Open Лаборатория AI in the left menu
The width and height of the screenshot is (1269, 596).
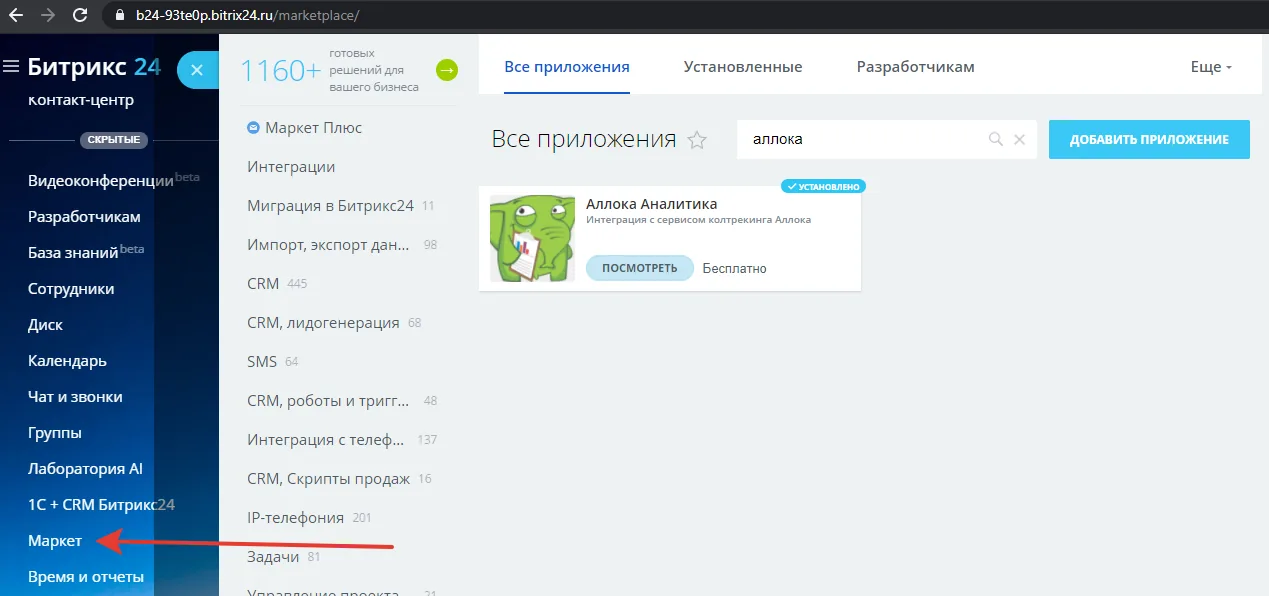tap(85, 469)
